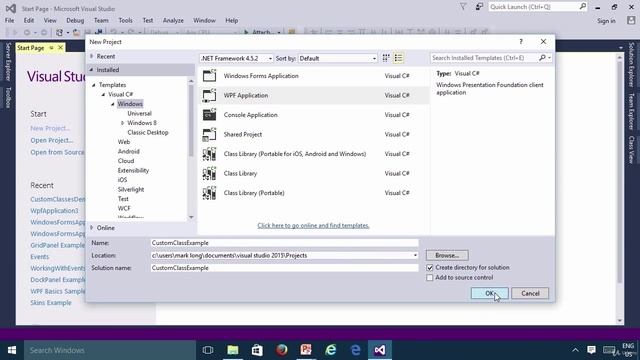
Task: Select the Class Library (Portable) template
Action: tap(313, 193)
